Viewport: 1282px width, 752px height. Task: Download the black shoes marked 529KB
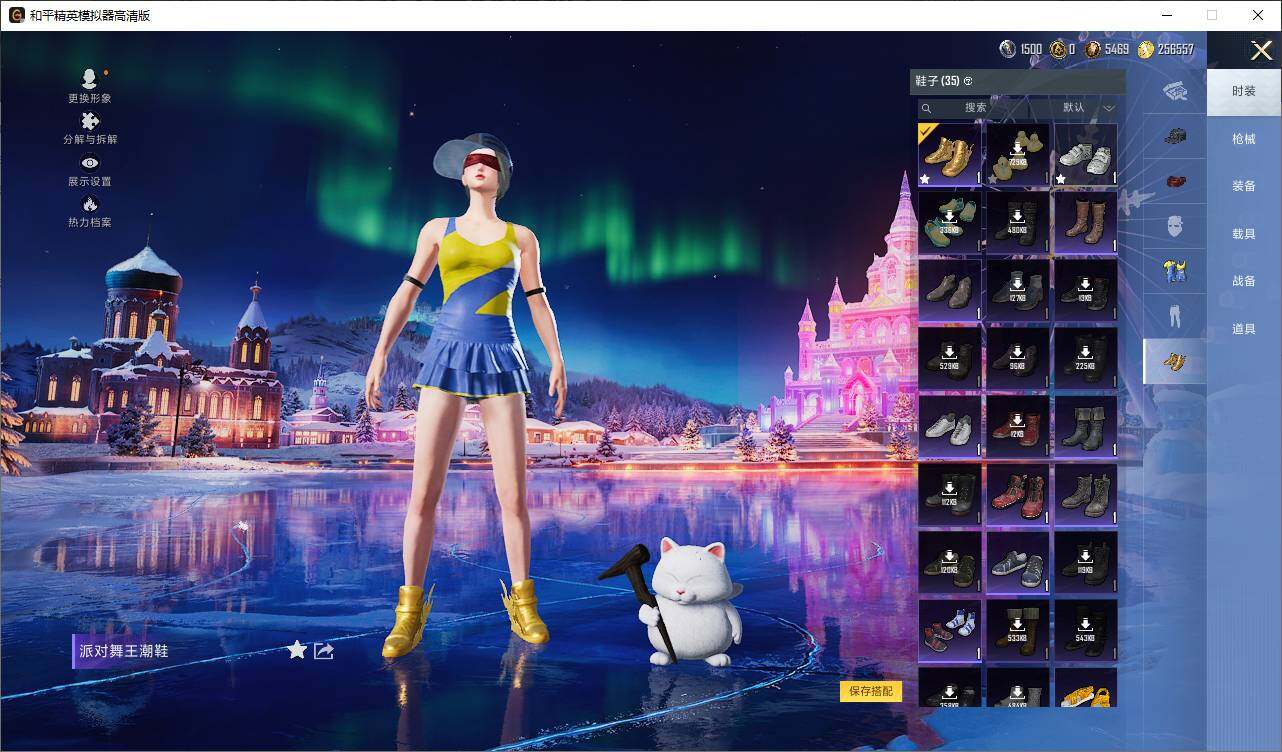950,359
